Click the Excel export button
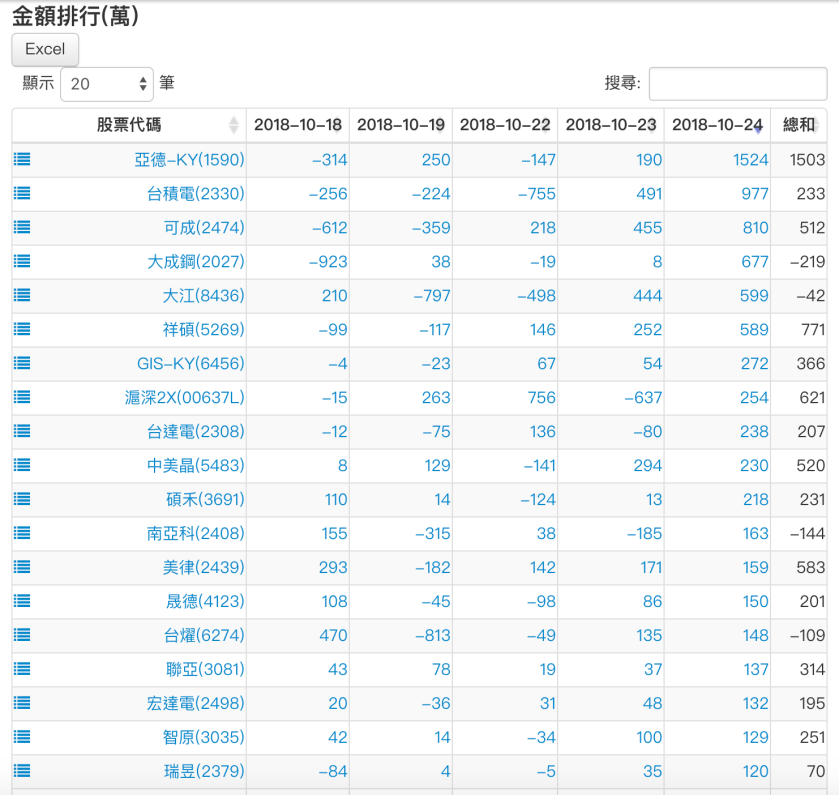Screen dimensions: 839x795 tap(44, 49)
